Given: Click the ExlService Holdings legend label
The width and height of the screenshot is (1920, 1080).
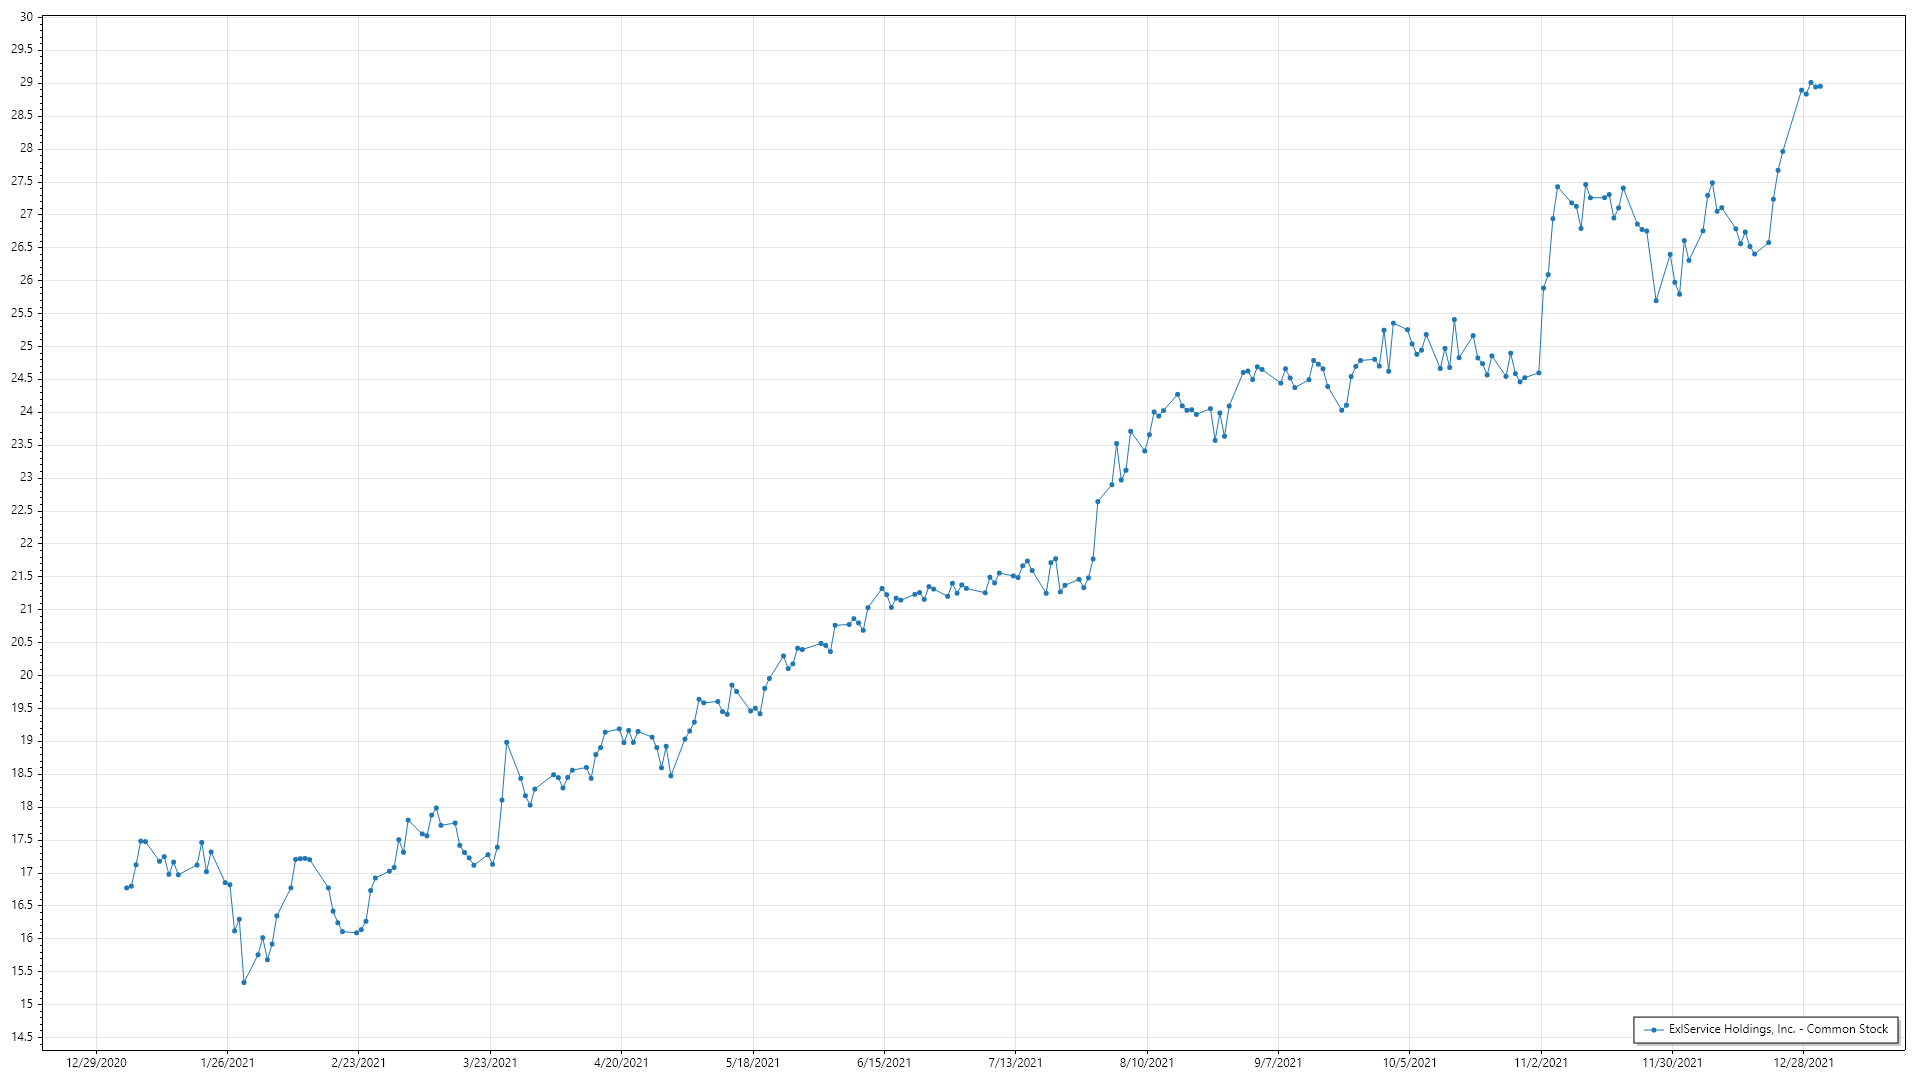Looking at the screenshot, I should pos(1777,1029).
